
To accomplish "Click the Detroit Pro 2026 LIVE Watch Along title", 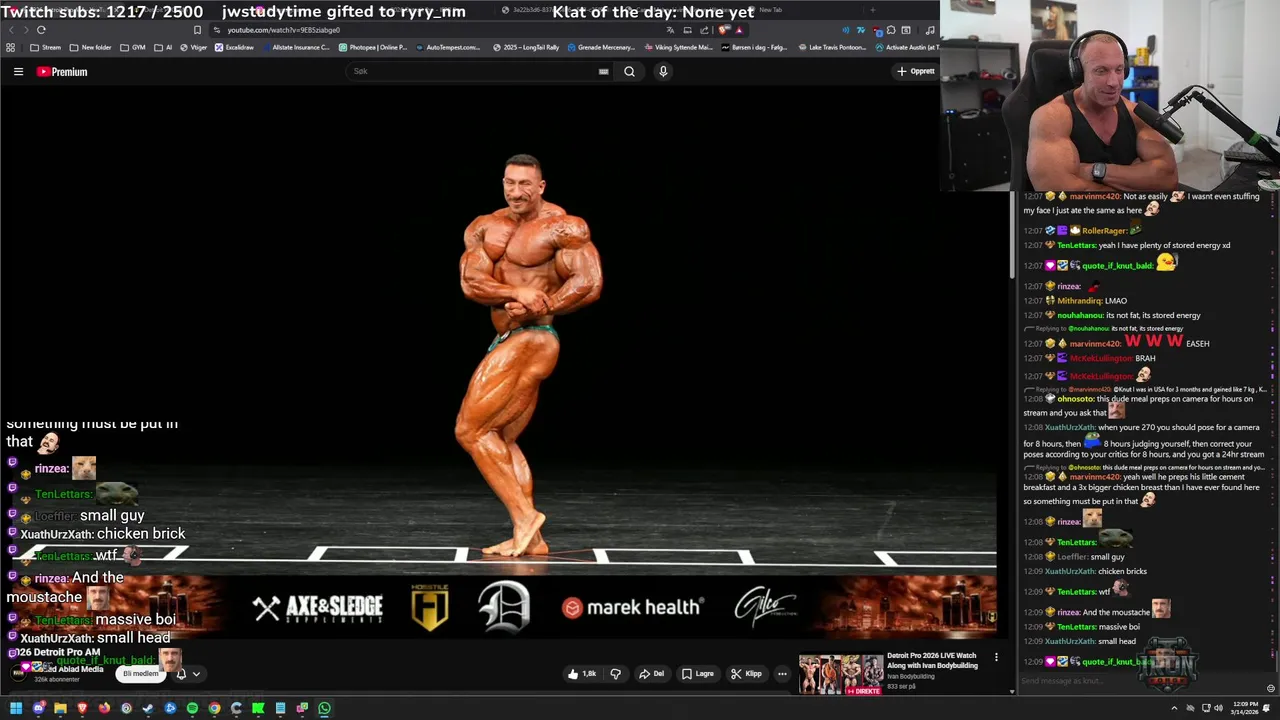I will pos(932,660).
